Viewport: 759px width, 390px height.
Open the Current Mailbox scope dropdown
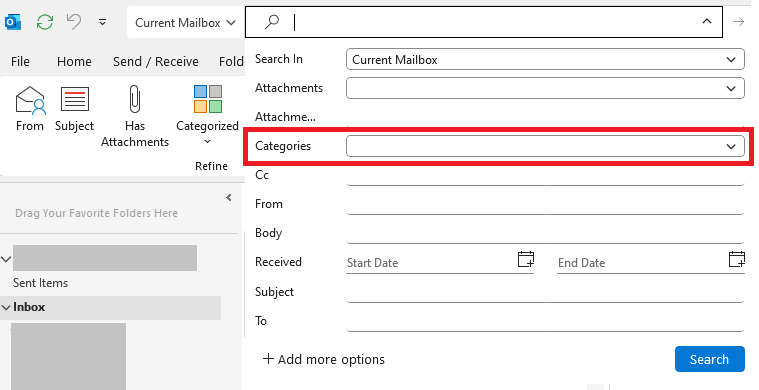[185, 23]
